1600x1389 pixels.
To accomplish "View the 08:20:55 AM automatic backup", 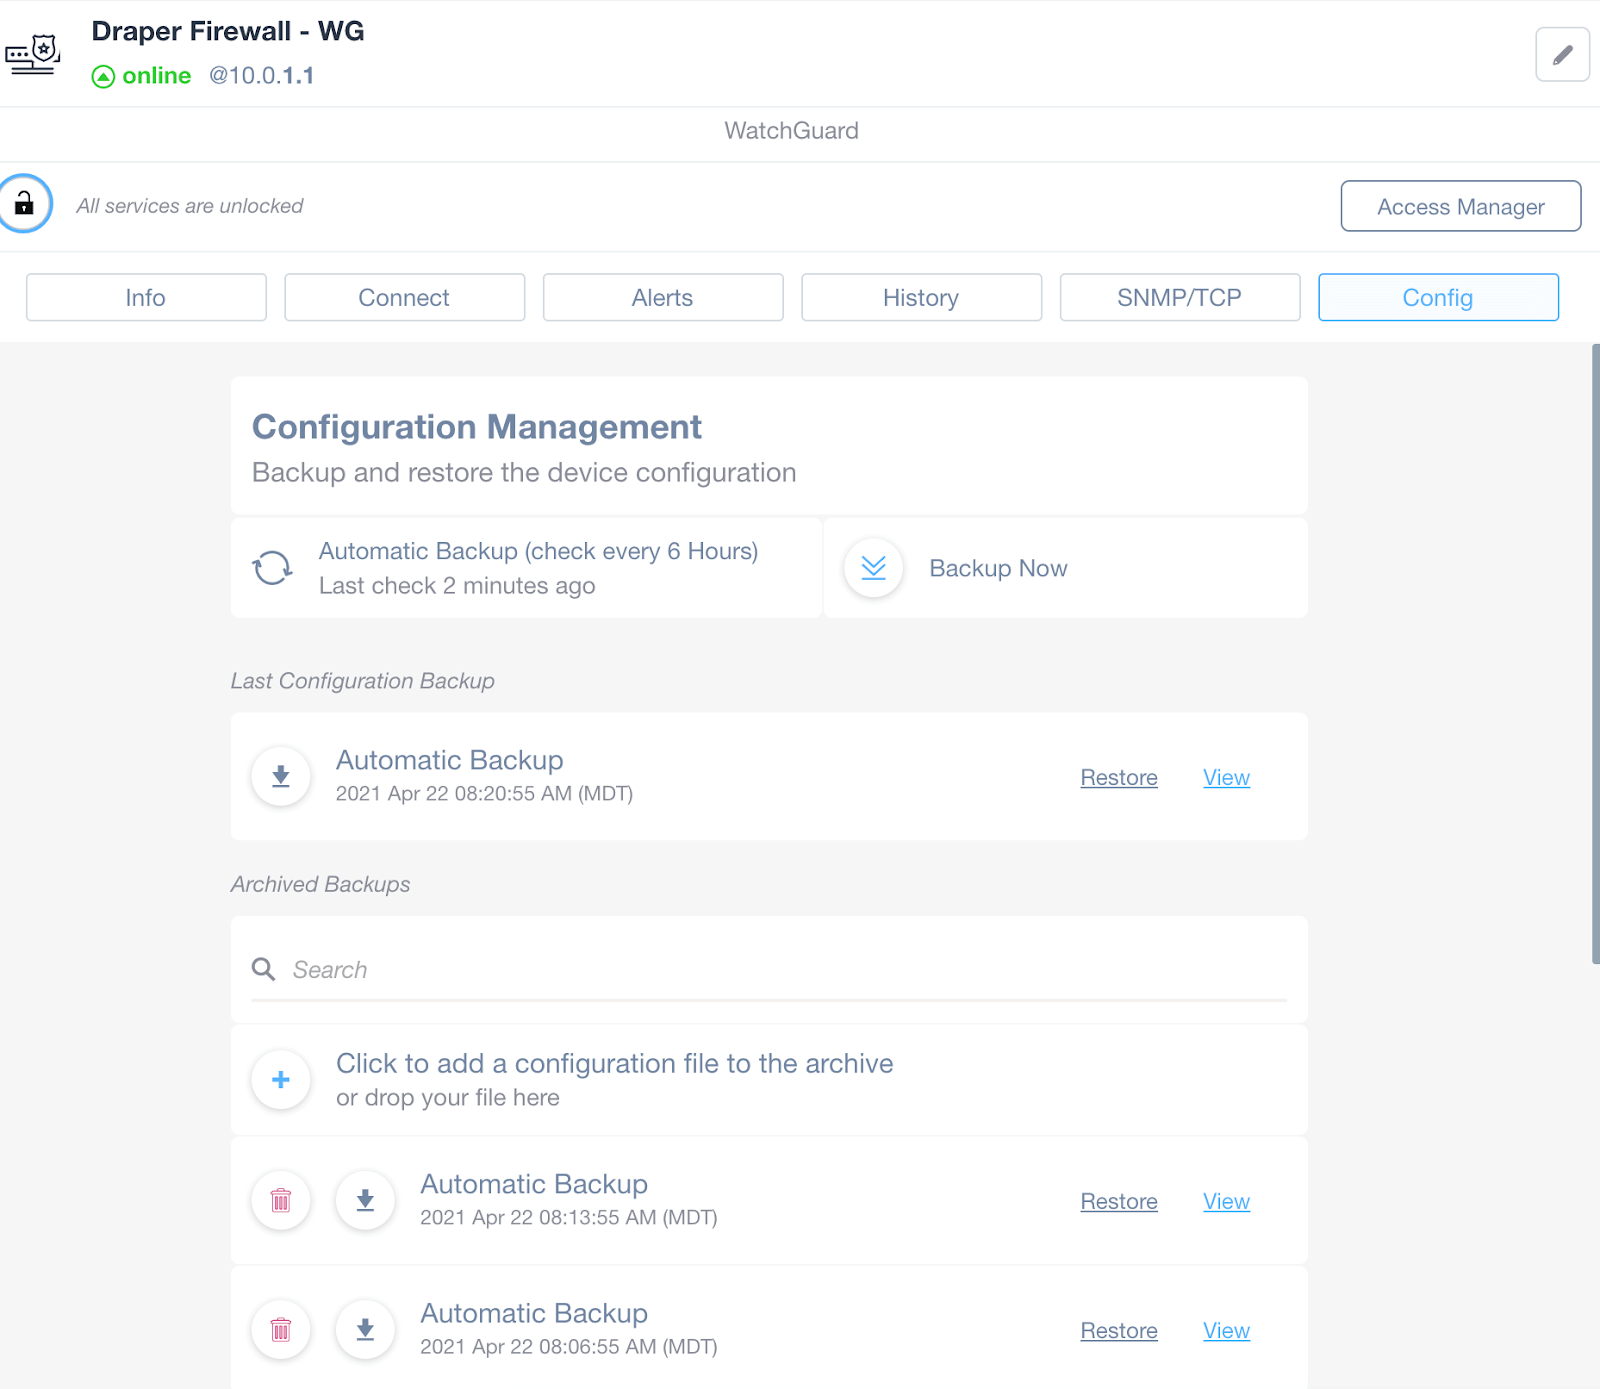I will 1226,778.
